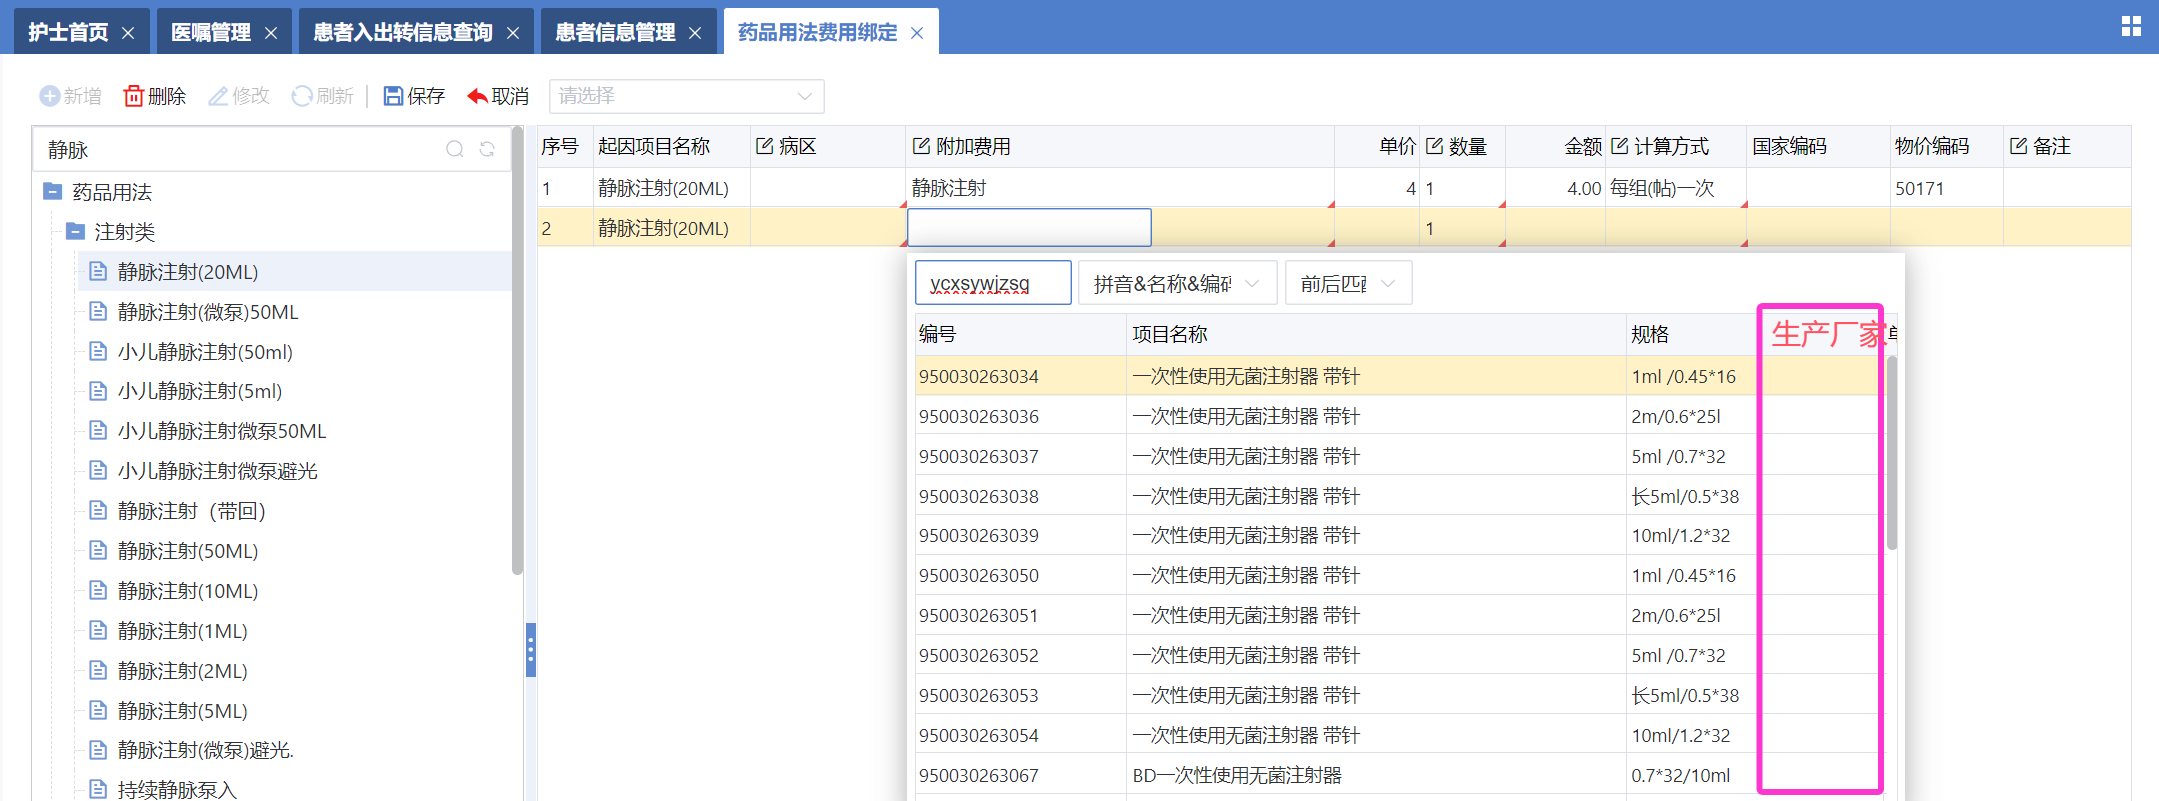Screen dimensions: 2159x801
Task: Click document icon of 静脉注射(微泵)50ML
Action: tap(98, 311)
